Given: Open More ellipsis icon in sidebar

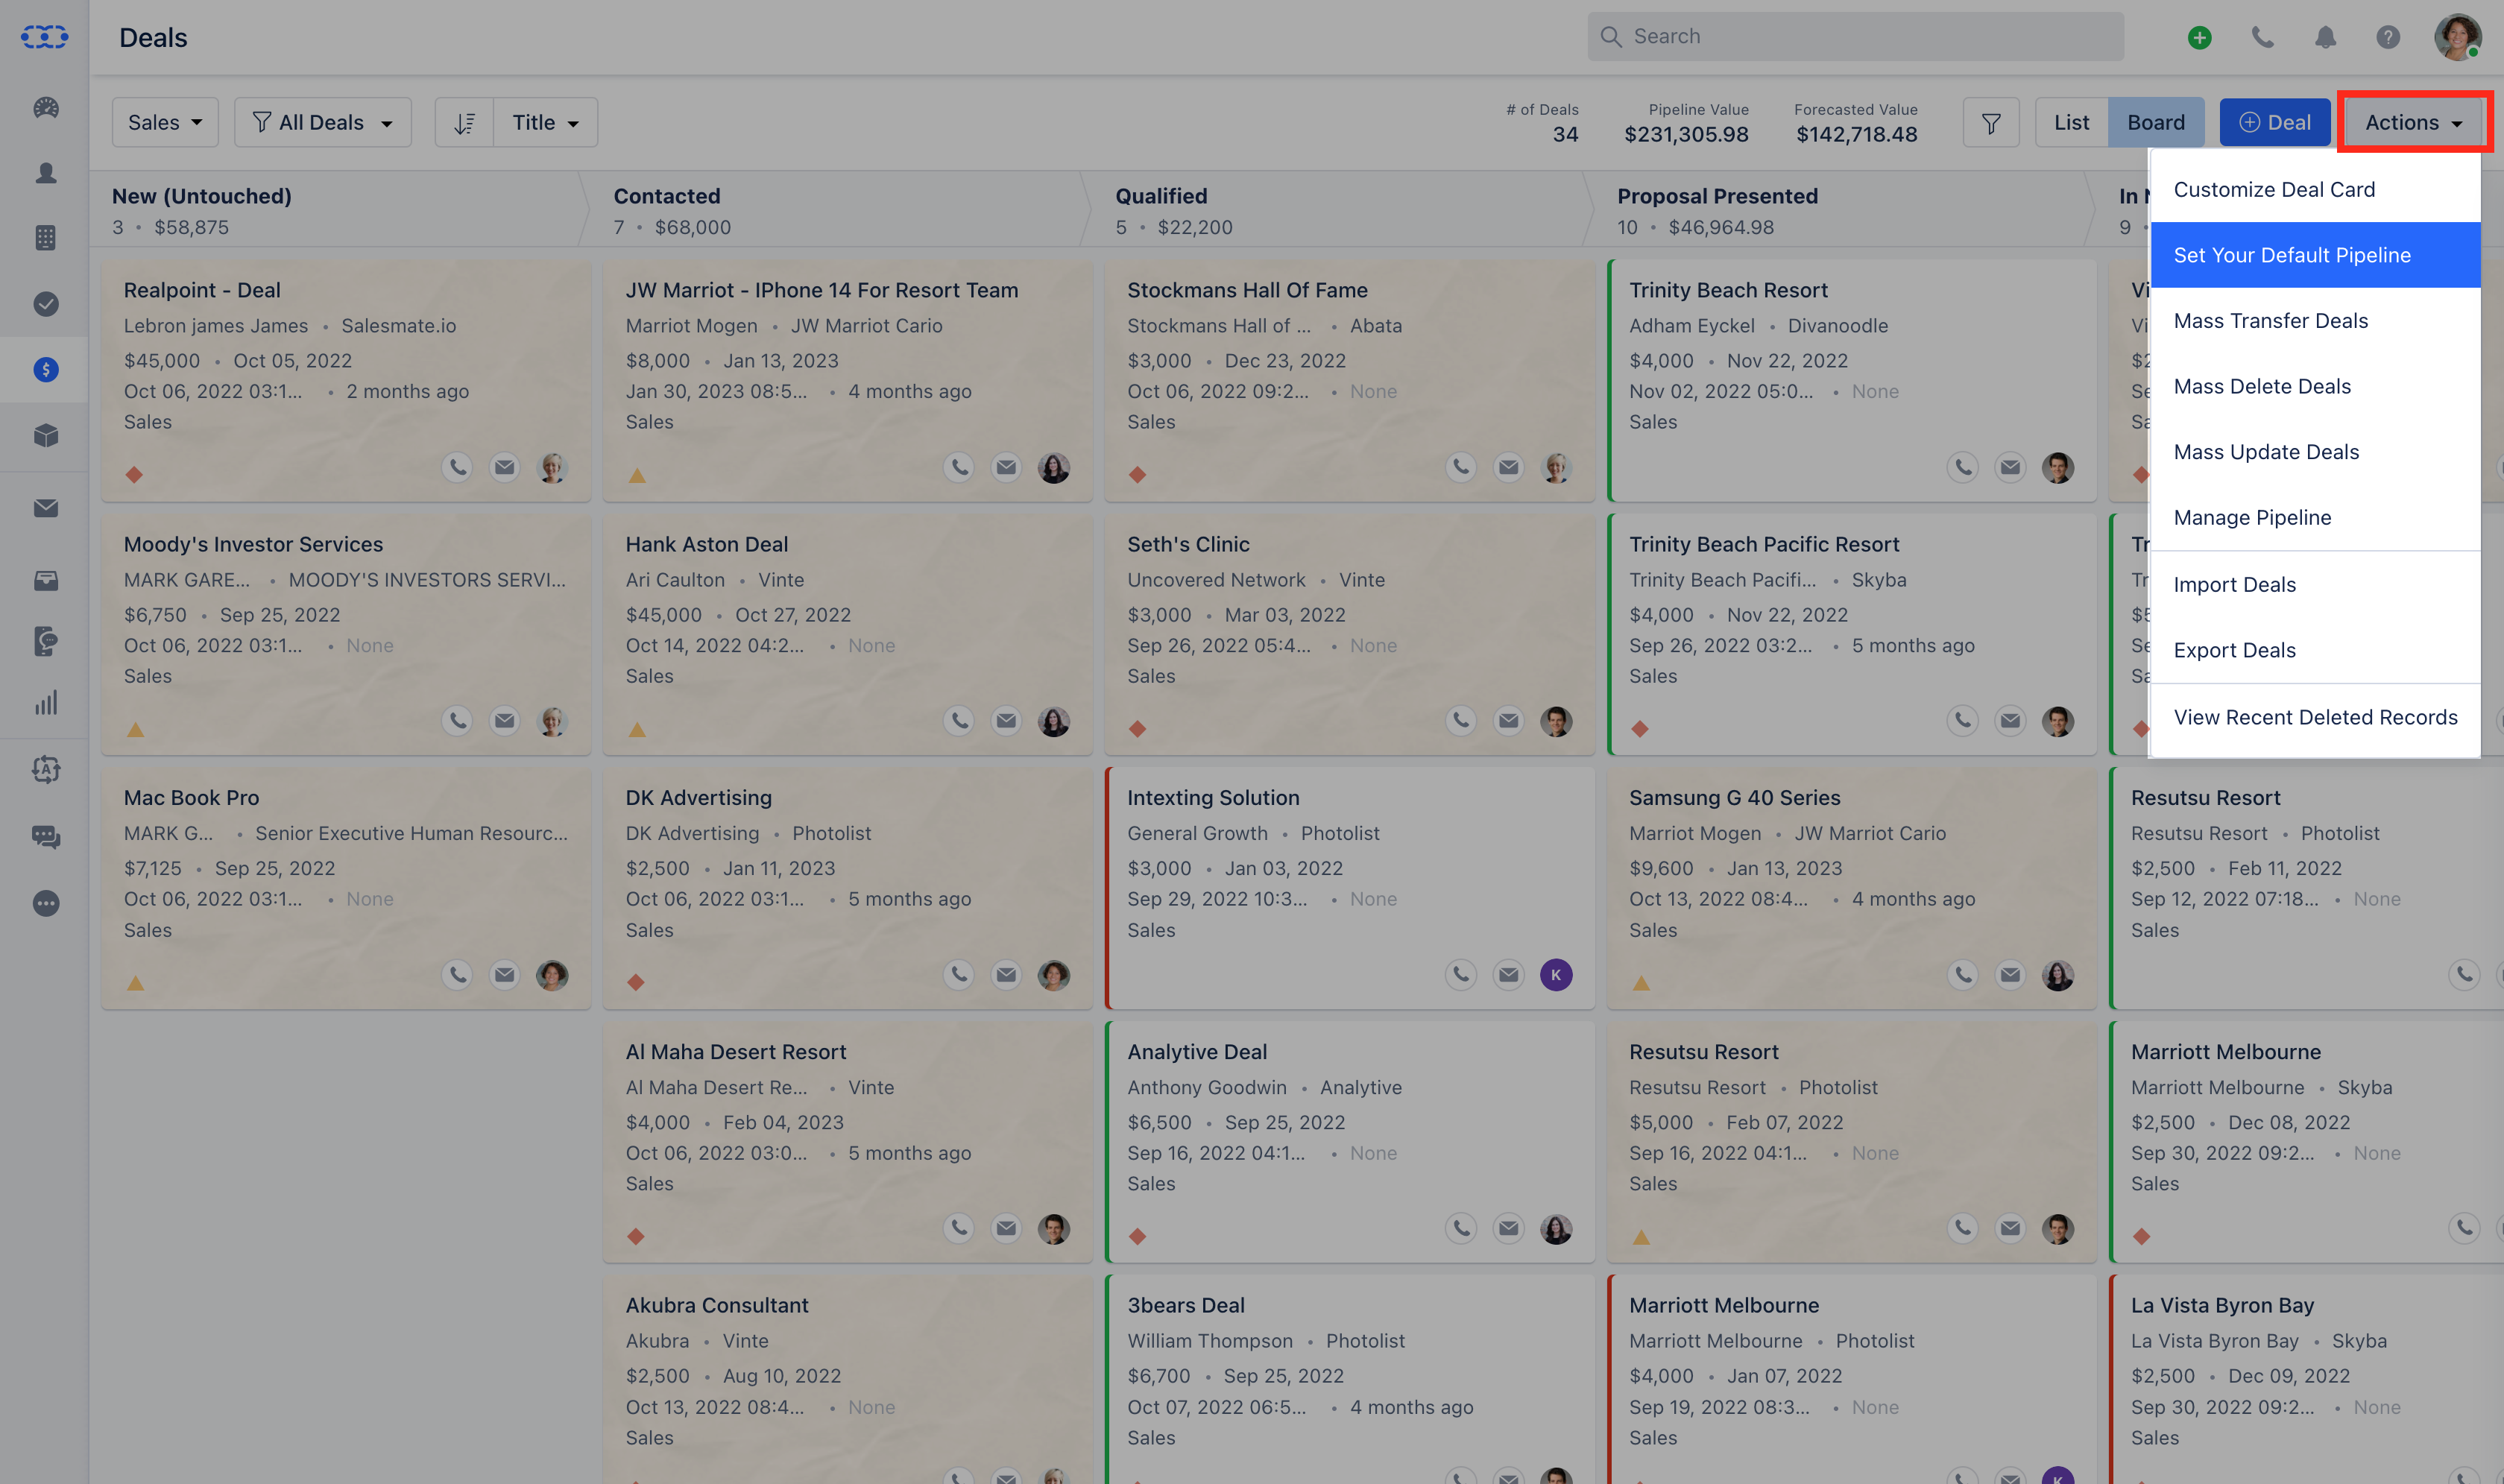Looking at the screenshot, I should click(45, 903).
